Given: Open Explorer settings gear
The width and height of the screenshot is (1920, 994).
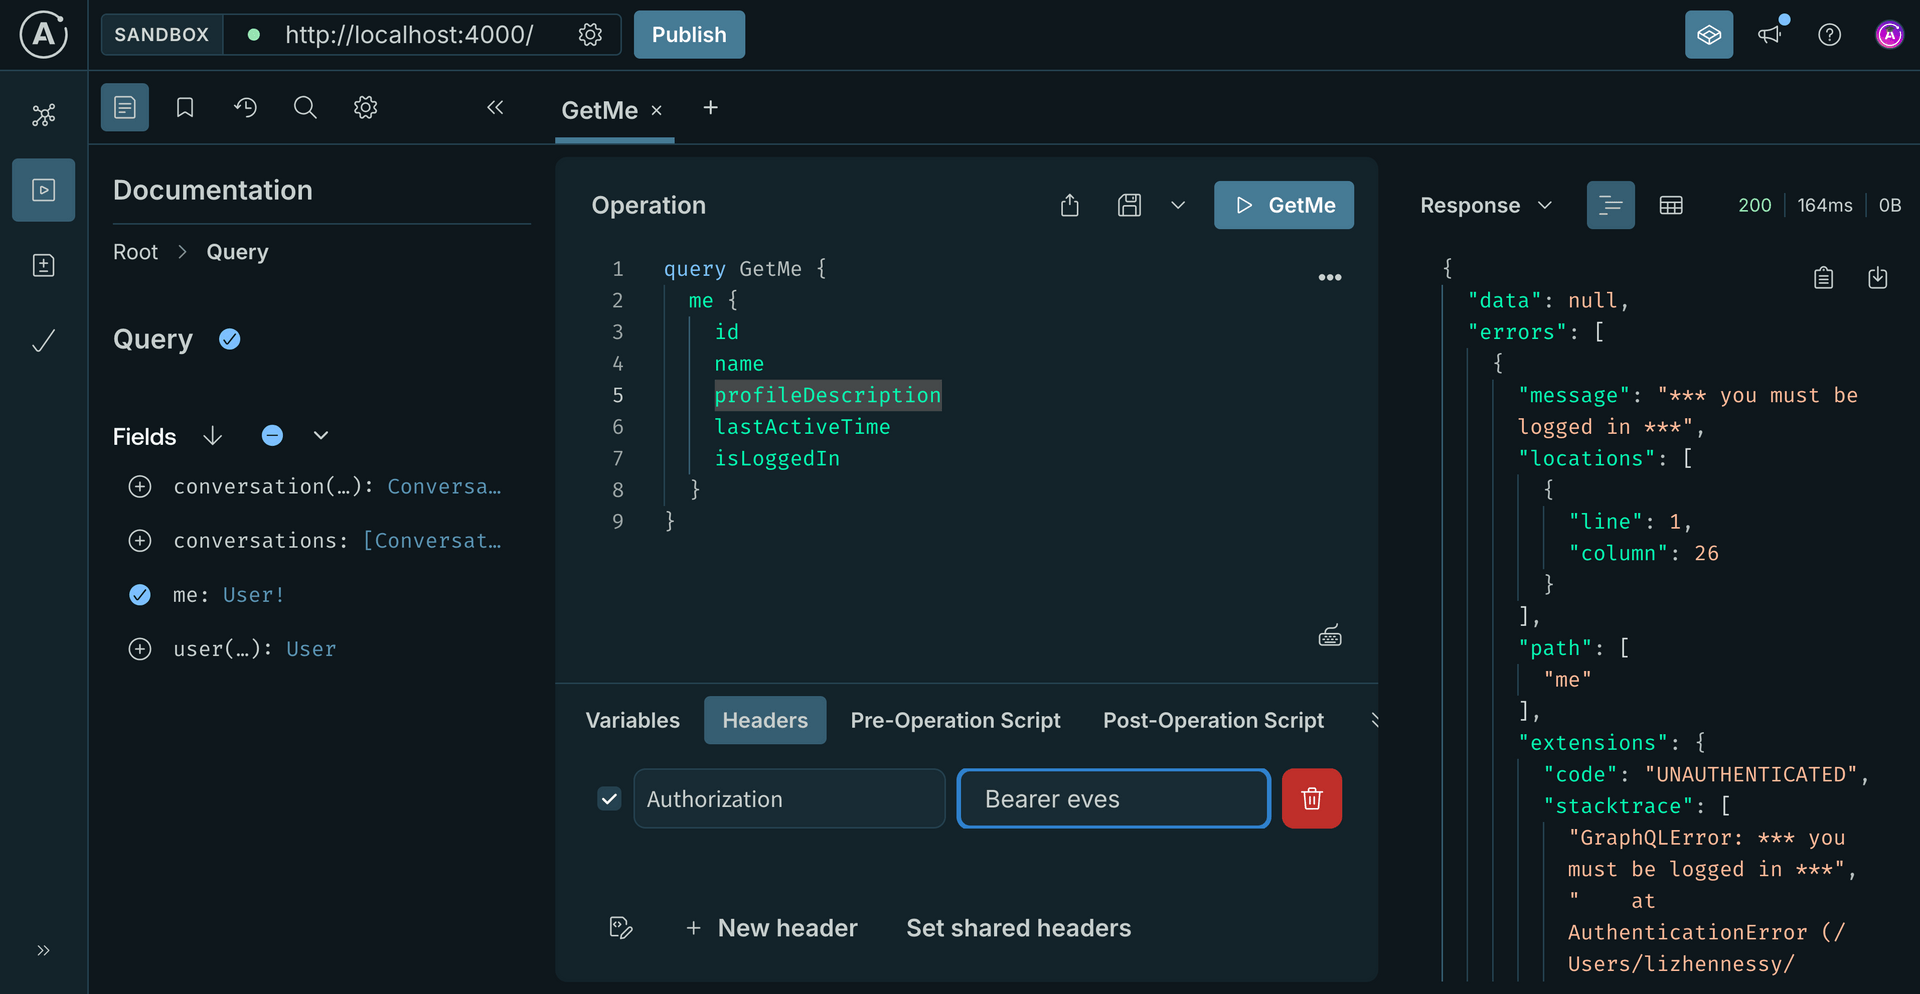Looking at the screenshot, I should tap(365, 107).
